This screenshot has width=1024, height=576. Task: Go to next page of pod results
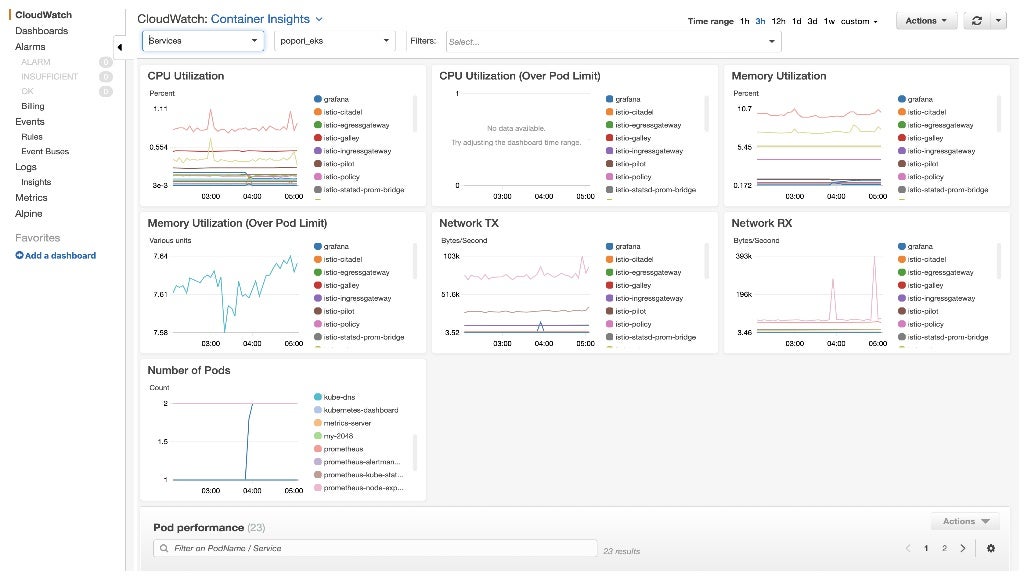click(x=963, y=548)
